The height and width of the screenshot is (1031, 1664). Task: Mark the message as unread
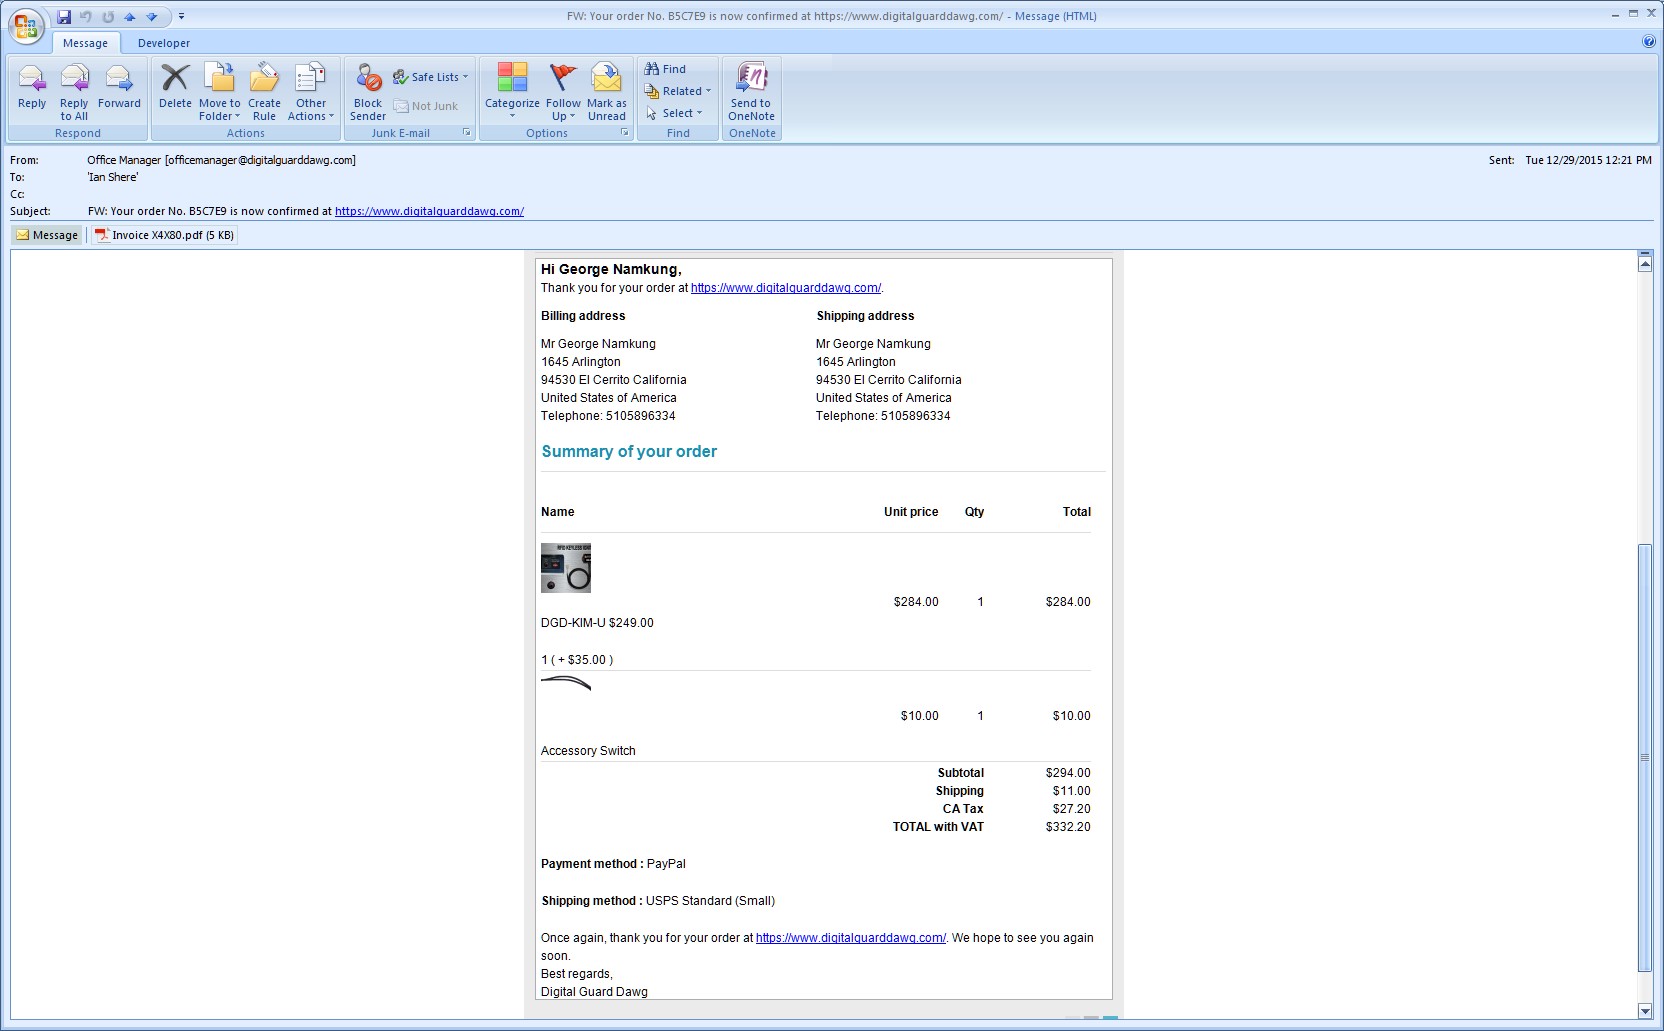coord(606,91)
